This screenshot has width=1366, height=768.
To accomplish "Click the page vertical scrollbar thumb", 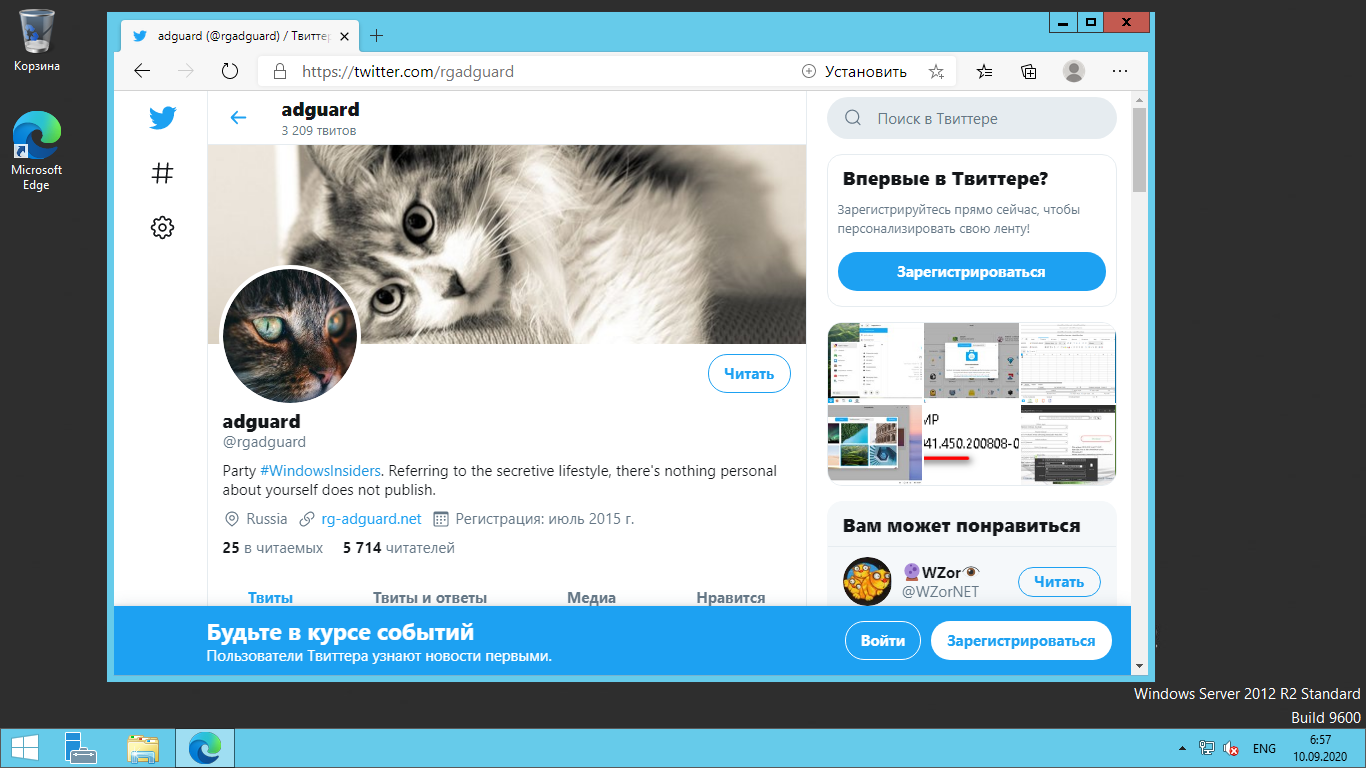I will 1139,149.
